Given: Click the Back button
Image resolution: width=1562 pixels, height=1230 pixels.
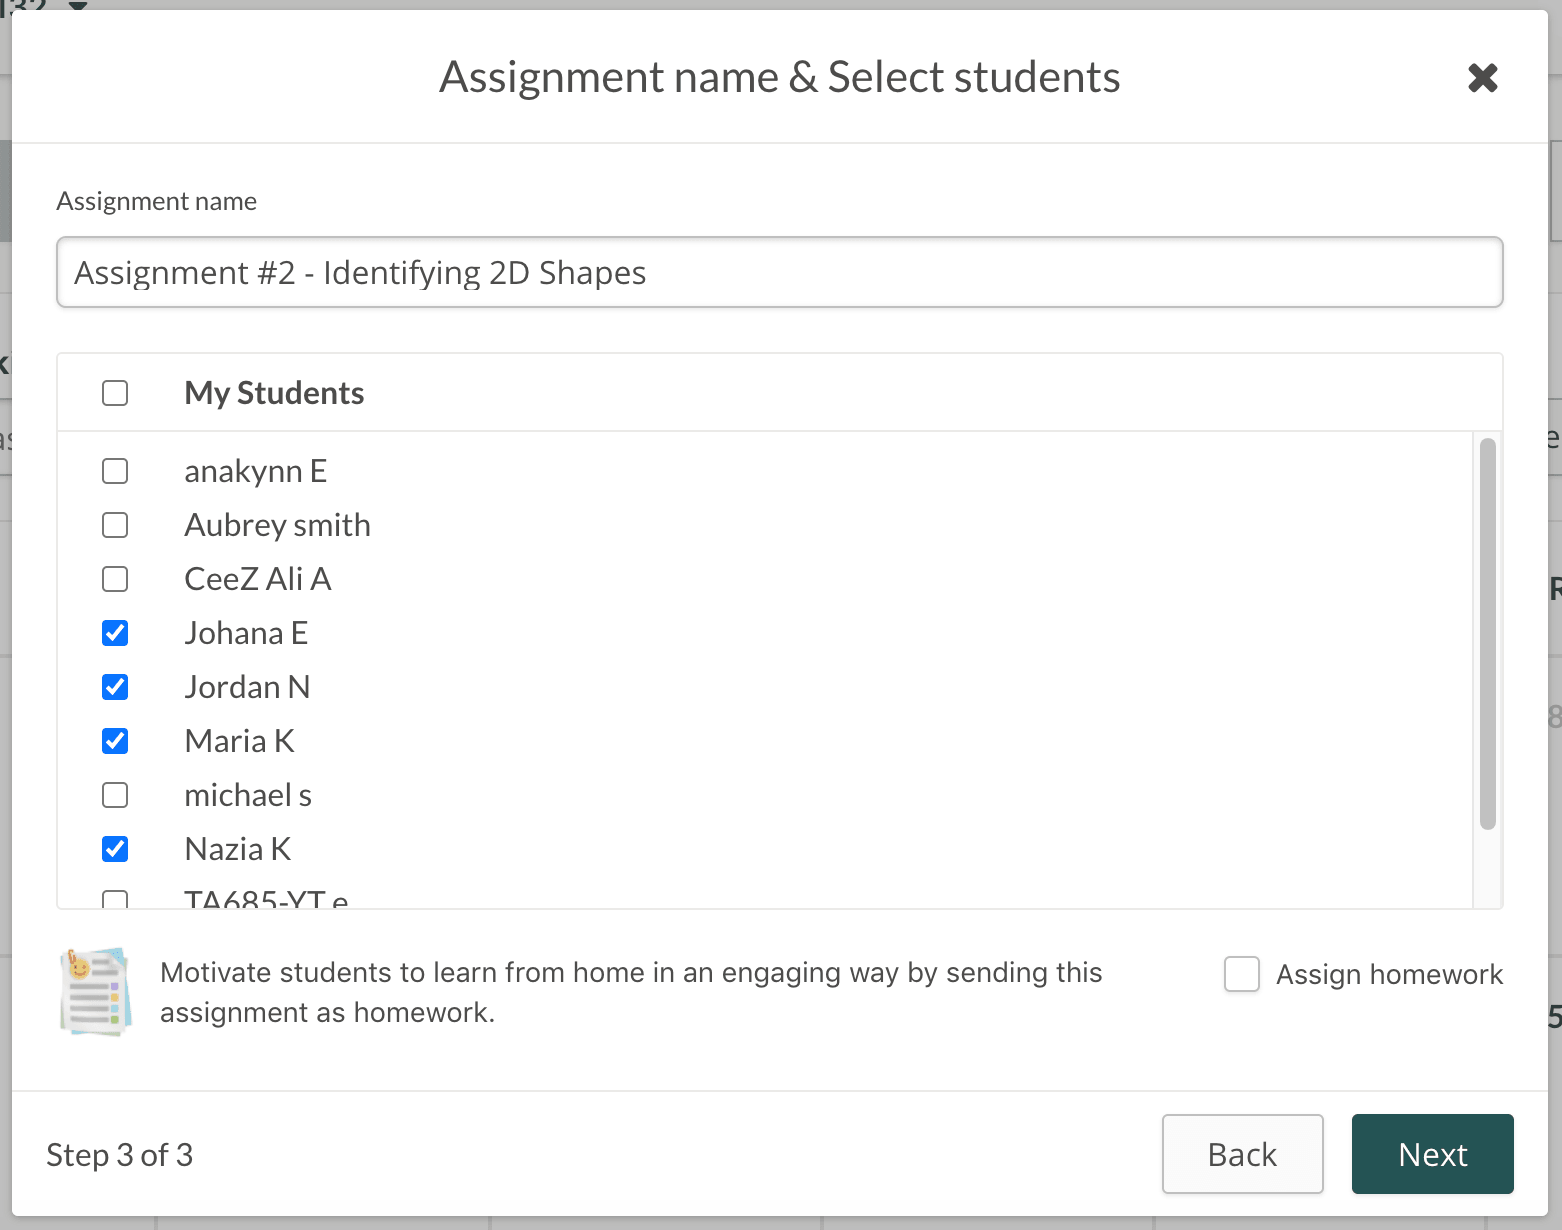Looking at the screenshot, I should 1242,1154.
